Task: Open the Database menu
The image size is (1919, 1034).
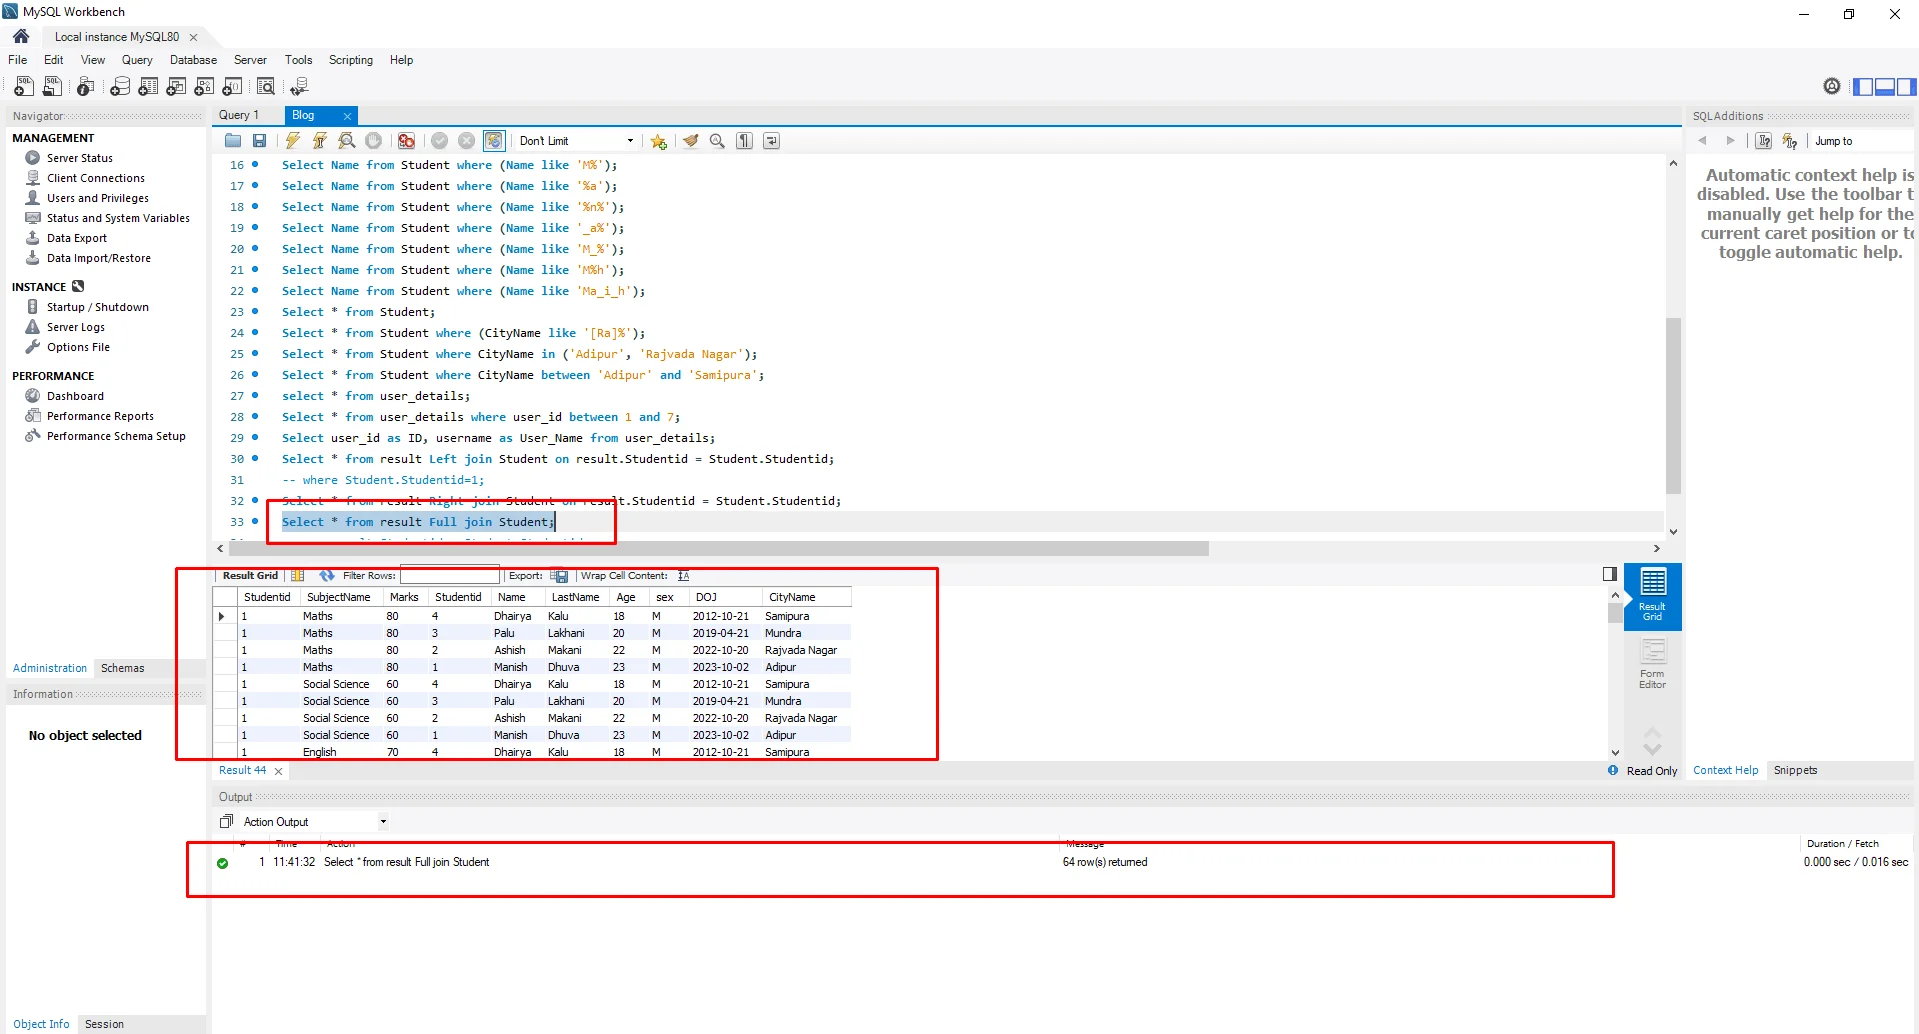Action: (193, 60)
